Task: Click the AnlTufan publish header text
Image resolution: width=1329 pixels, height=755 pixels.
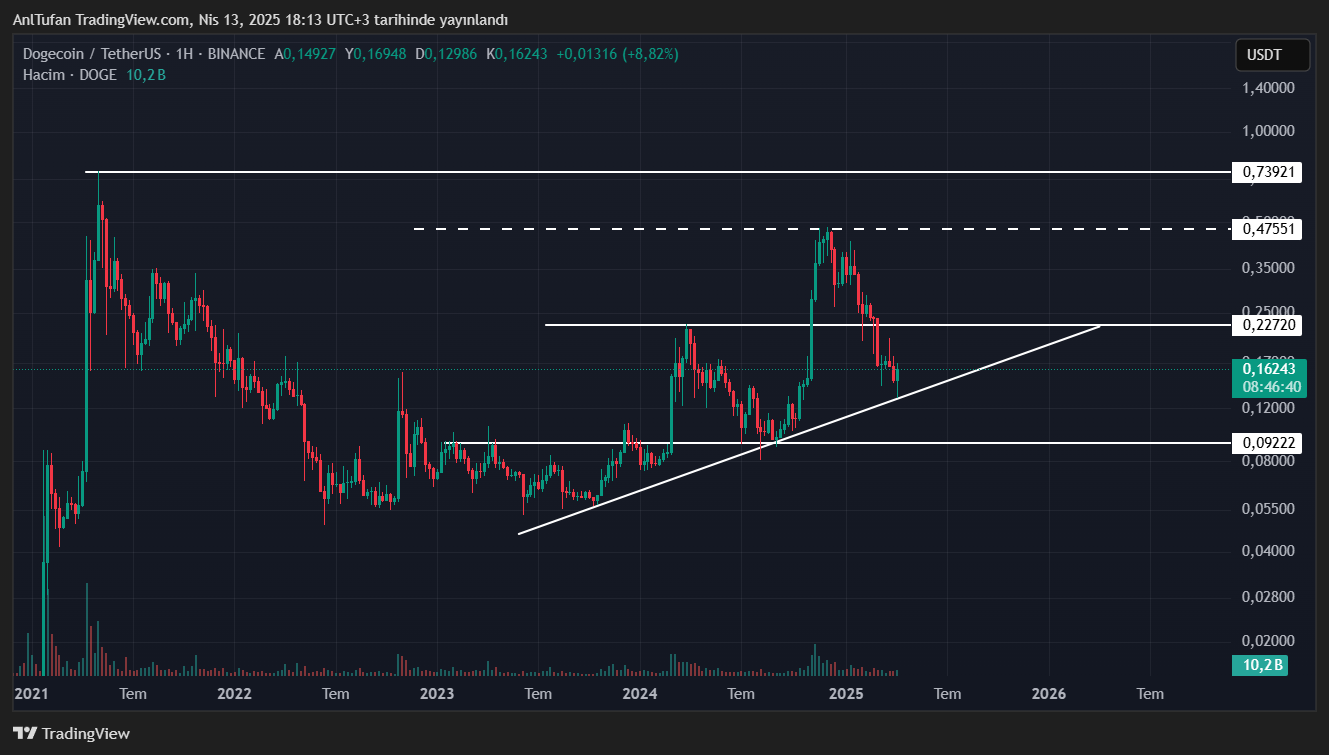Action: point(260,20)
